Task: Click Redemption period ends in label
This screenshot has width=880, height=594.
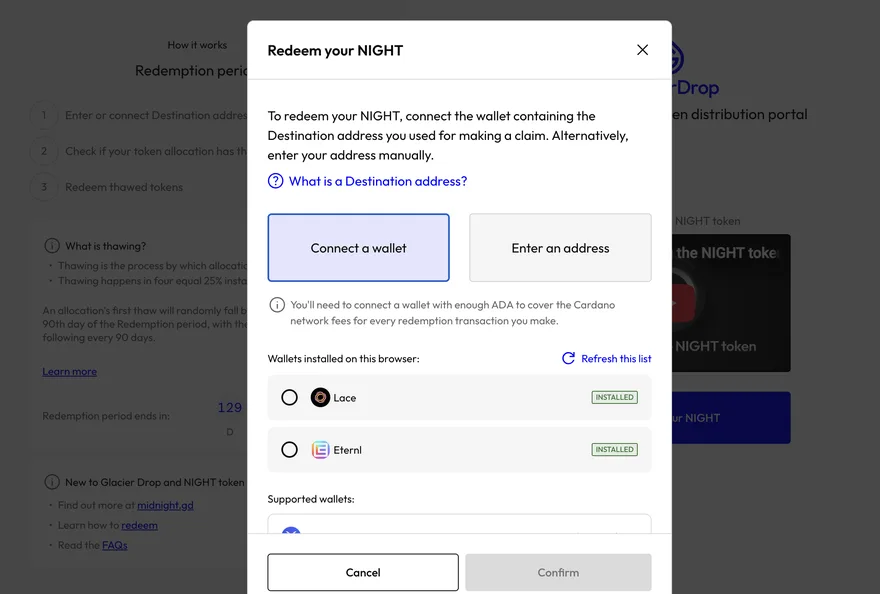Action: pos(106,416)
